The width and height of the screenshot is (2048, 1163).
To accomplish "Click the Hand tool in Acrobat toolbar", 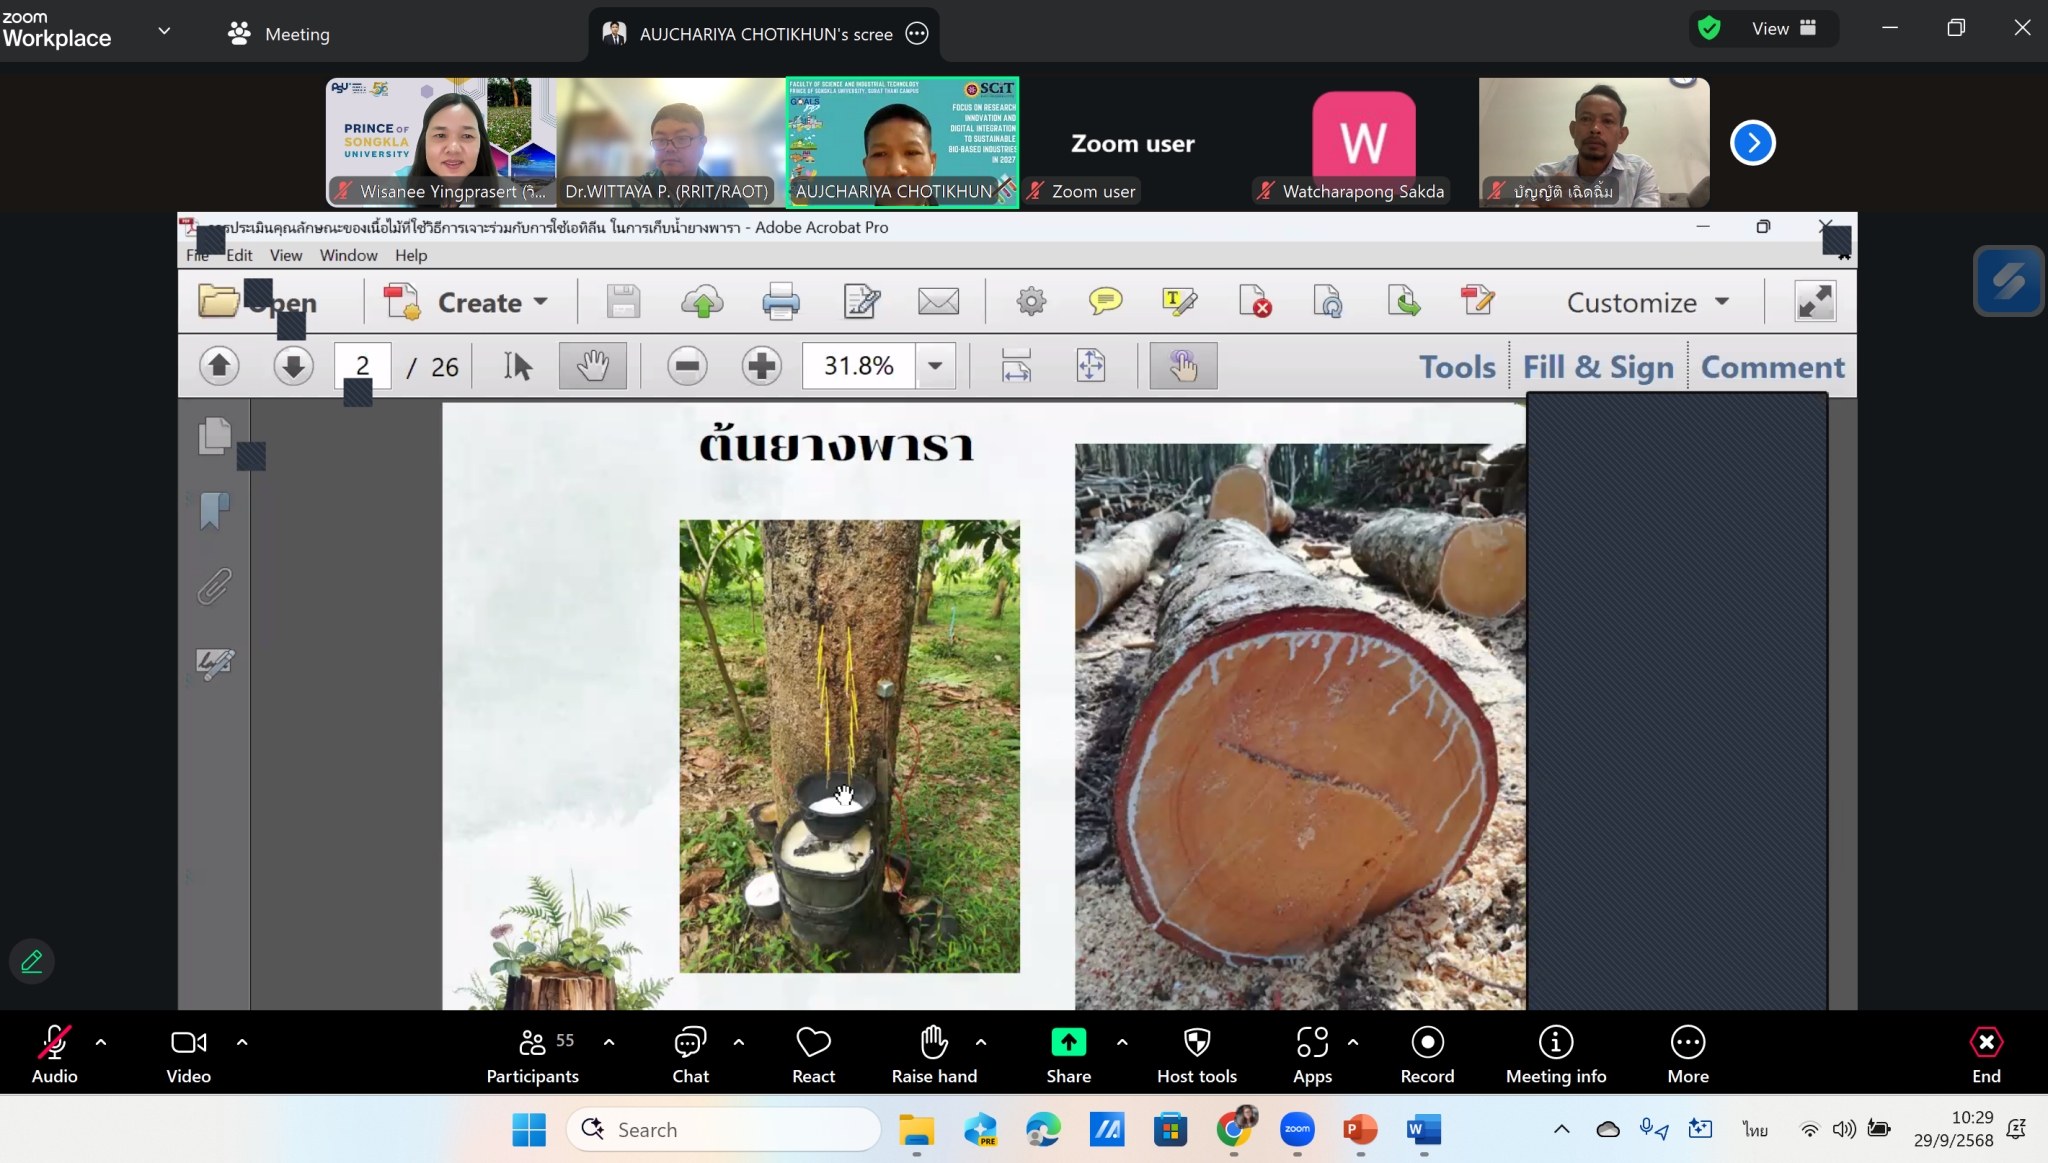I will [592, 366].
